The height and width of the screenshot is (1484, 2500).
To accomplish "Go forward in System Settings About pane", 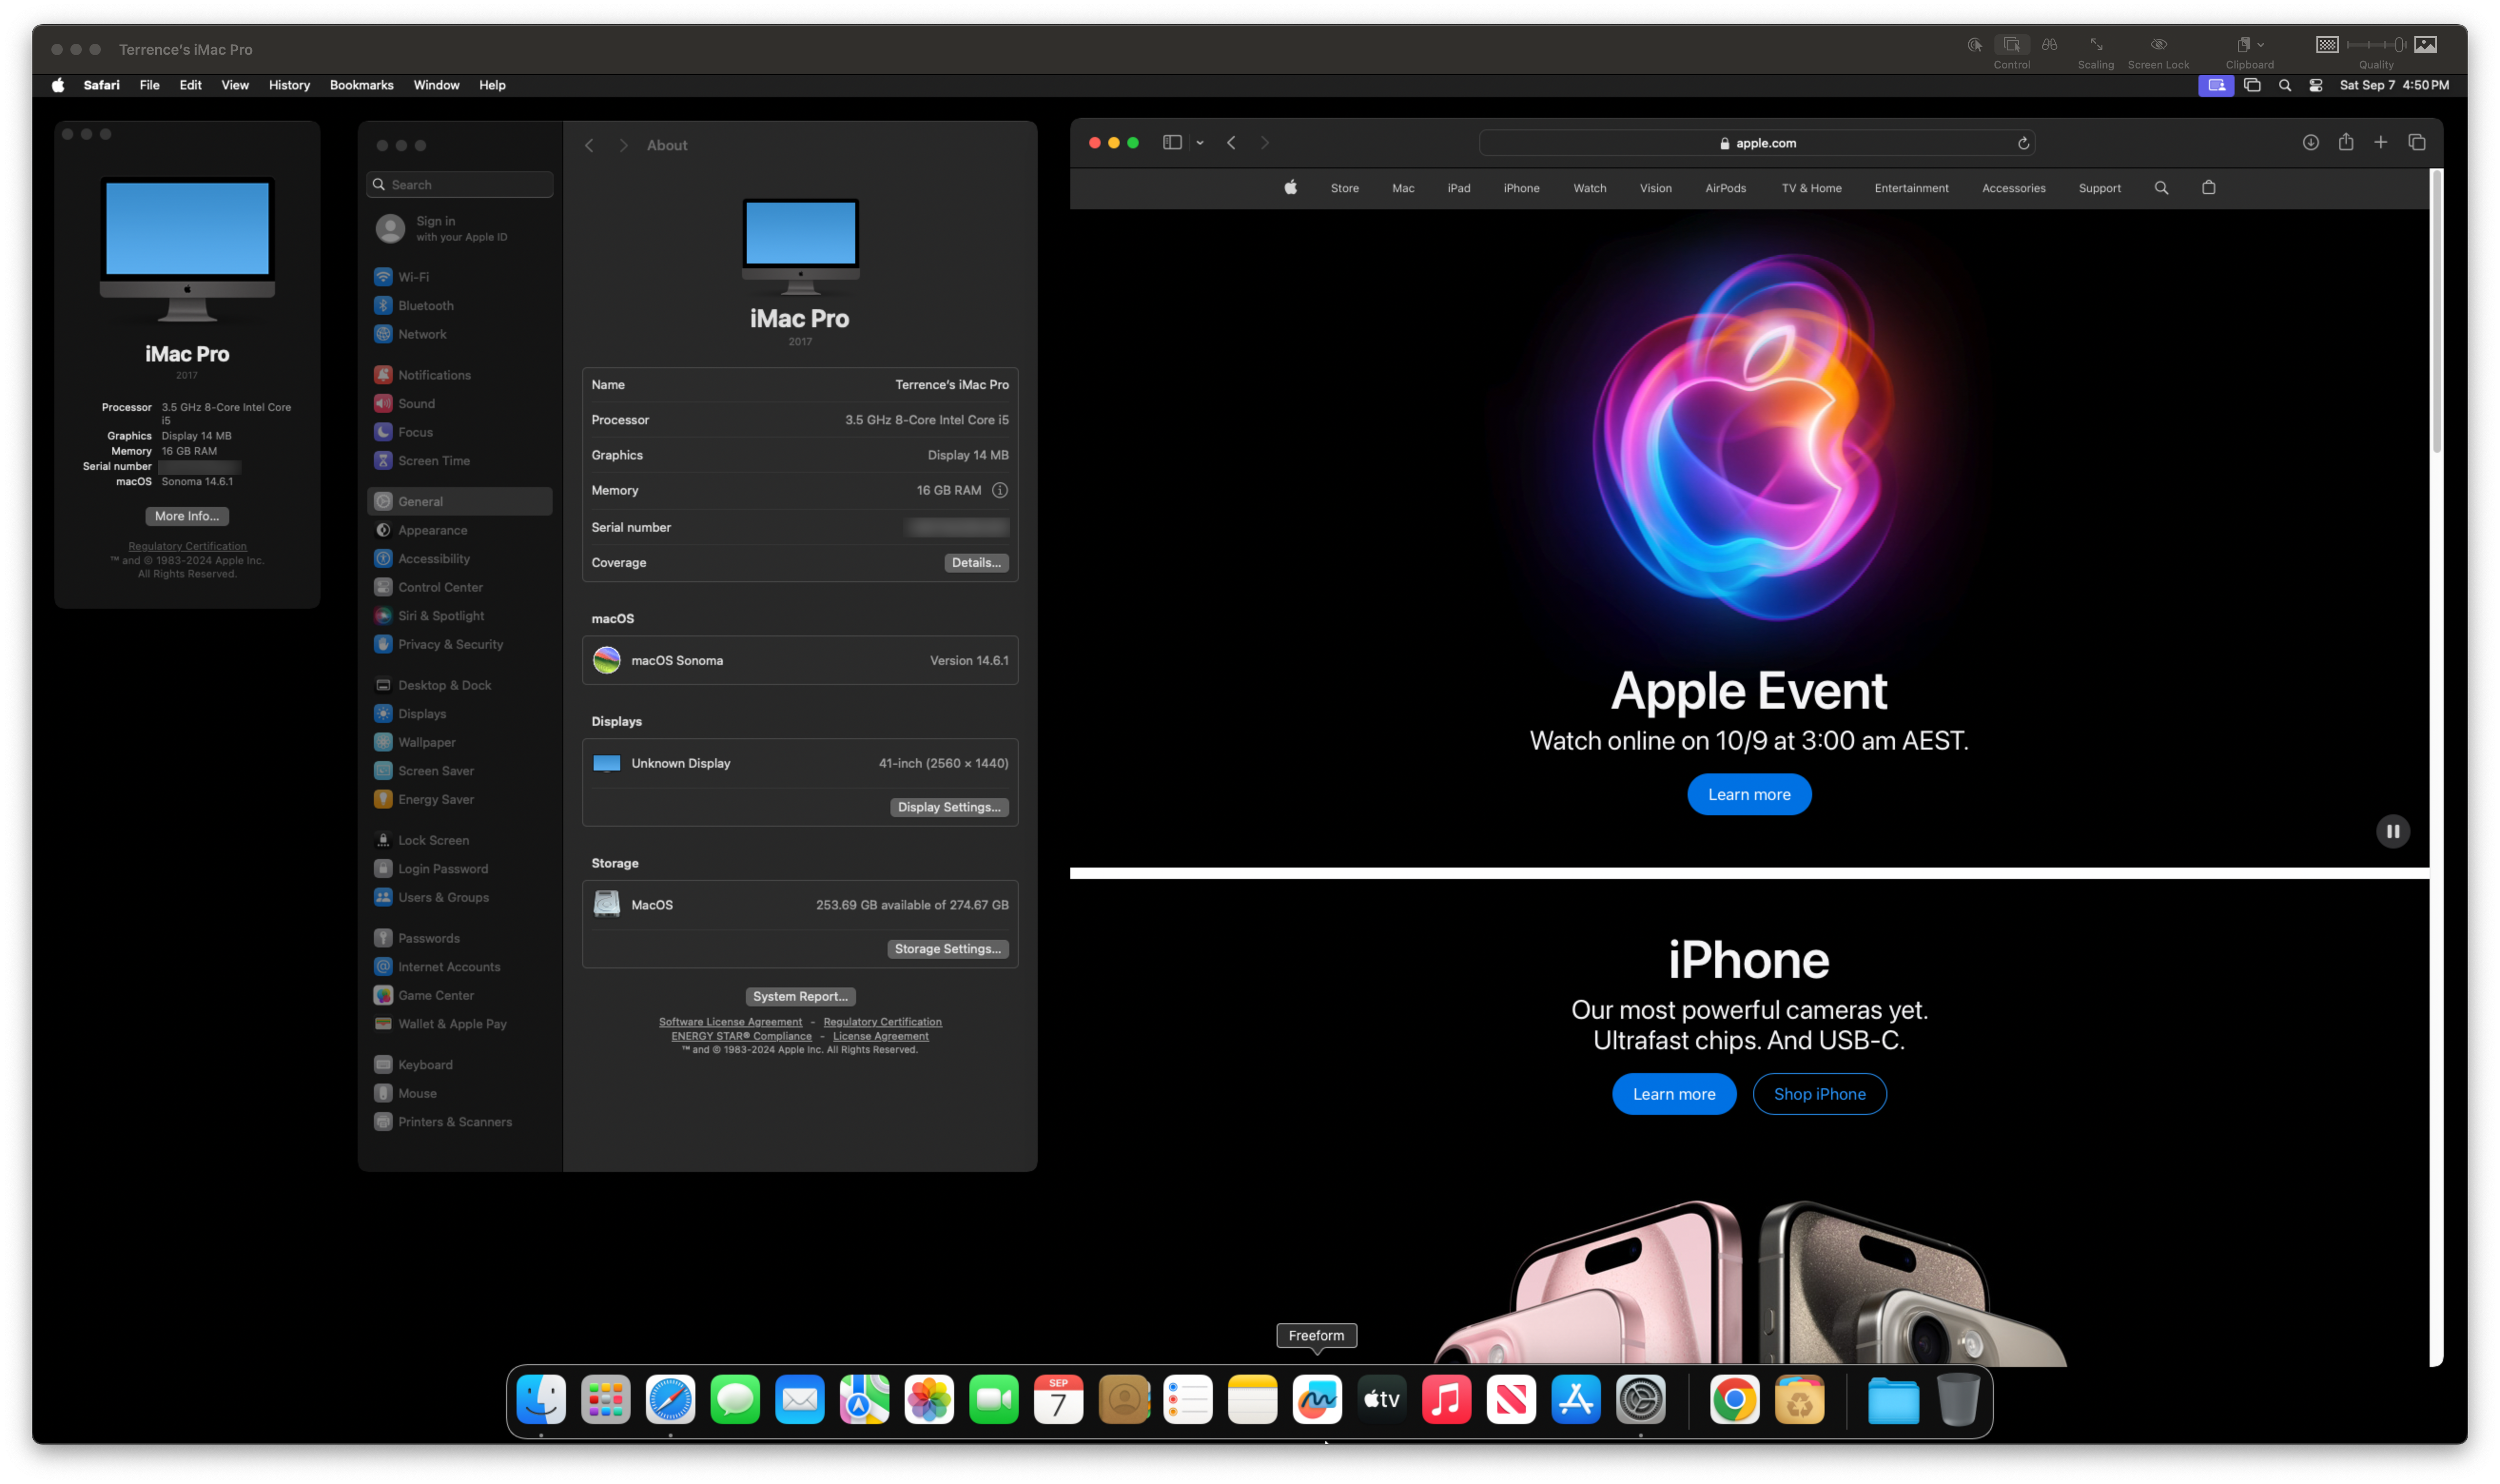I will (x=623, y=145).
